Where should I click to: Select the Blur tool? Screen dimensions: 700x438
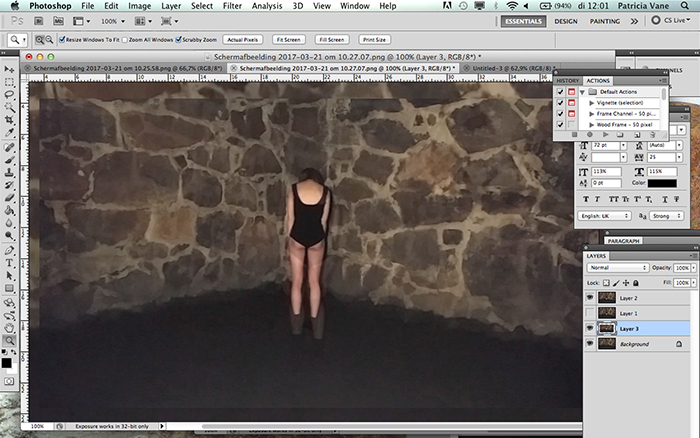click(9, 223)
